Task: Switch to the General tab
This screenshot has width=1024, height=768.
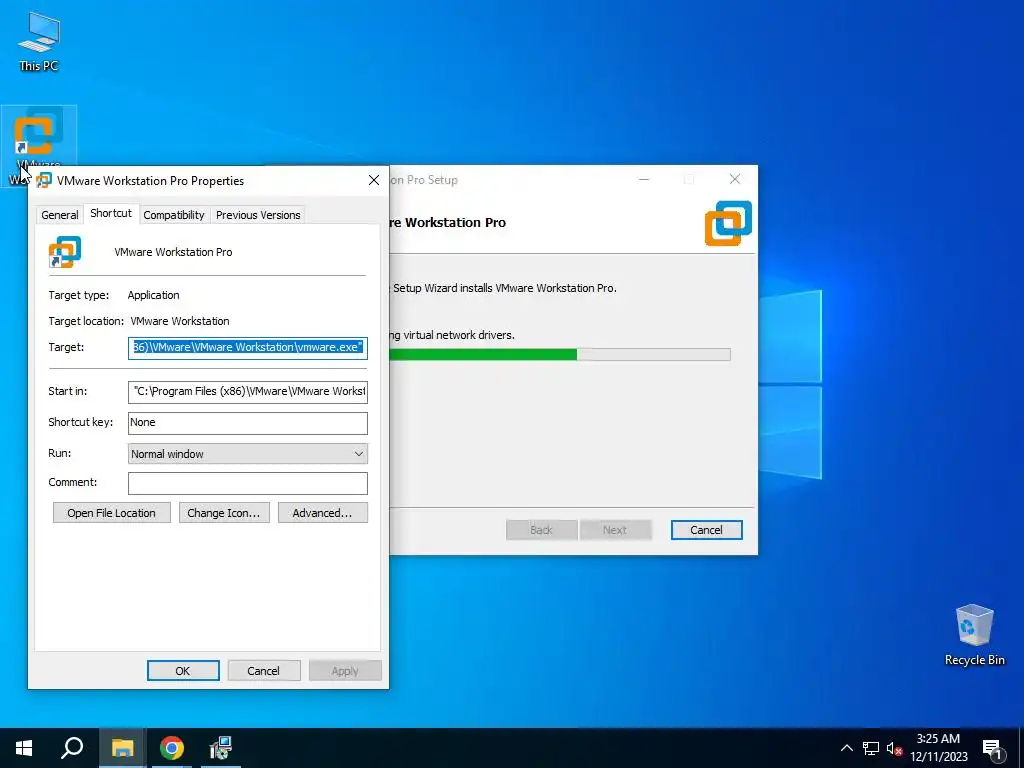Action: 59,215
